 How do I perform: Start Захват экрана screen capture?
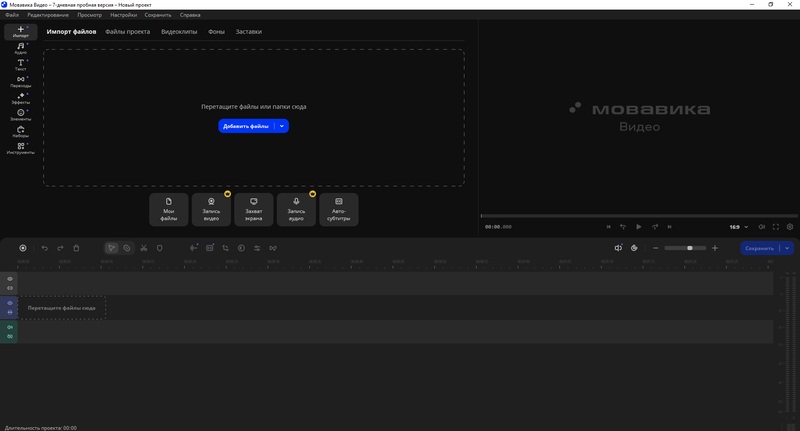click(254, 209)
